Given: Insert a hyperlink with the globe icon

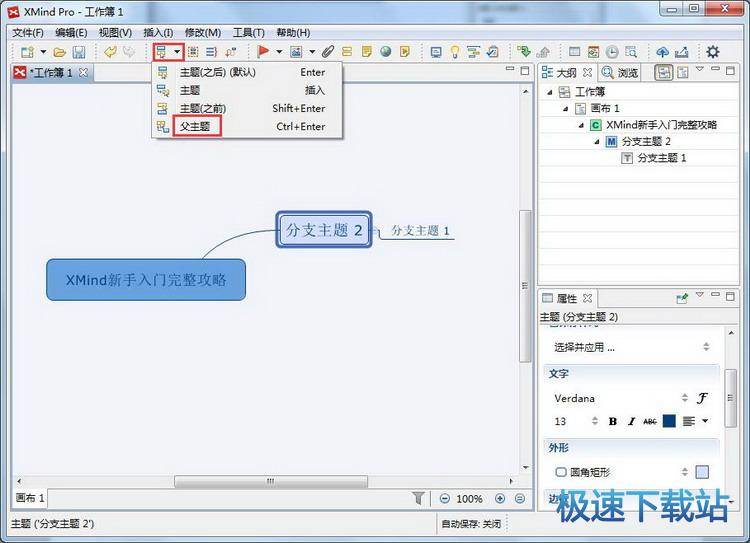Looking at the screenshot, I should (386, 51).
